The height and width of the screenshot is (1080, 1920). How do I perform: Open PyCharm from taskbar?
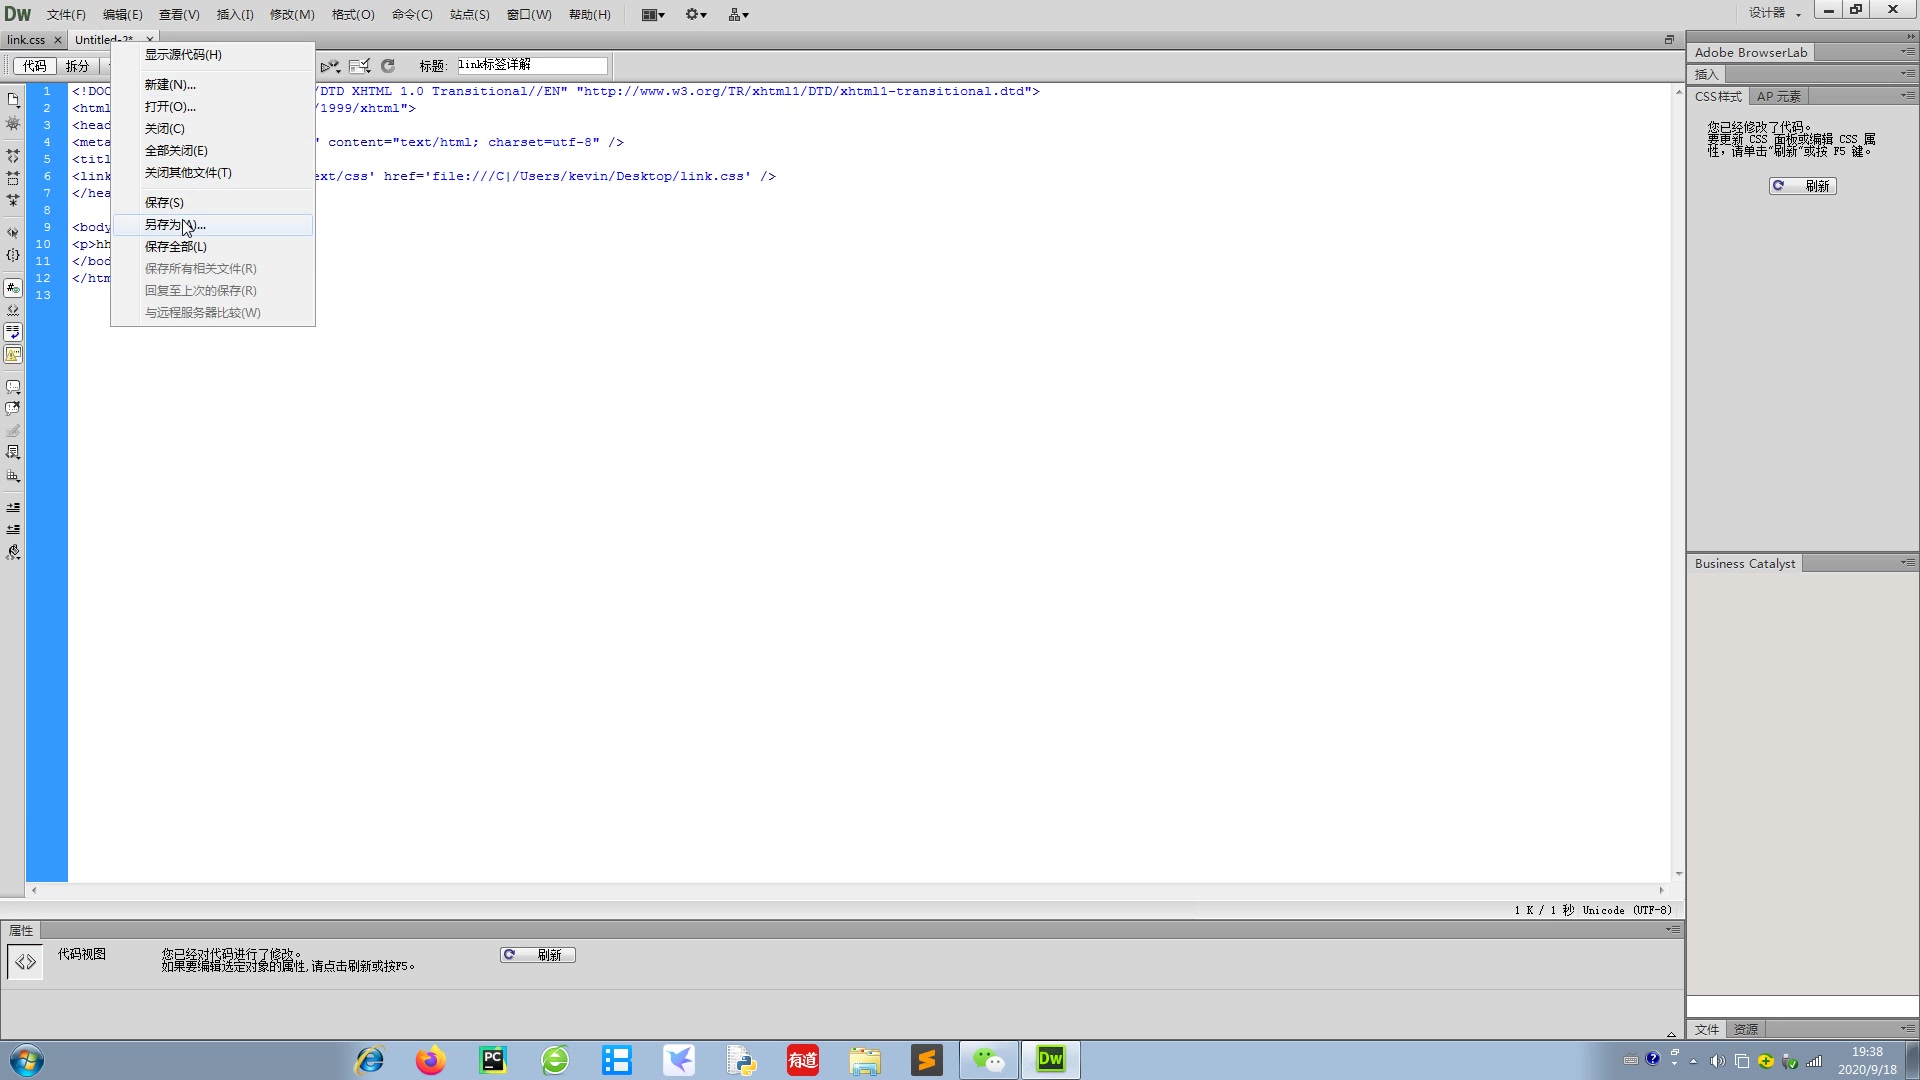[493, 1060]
